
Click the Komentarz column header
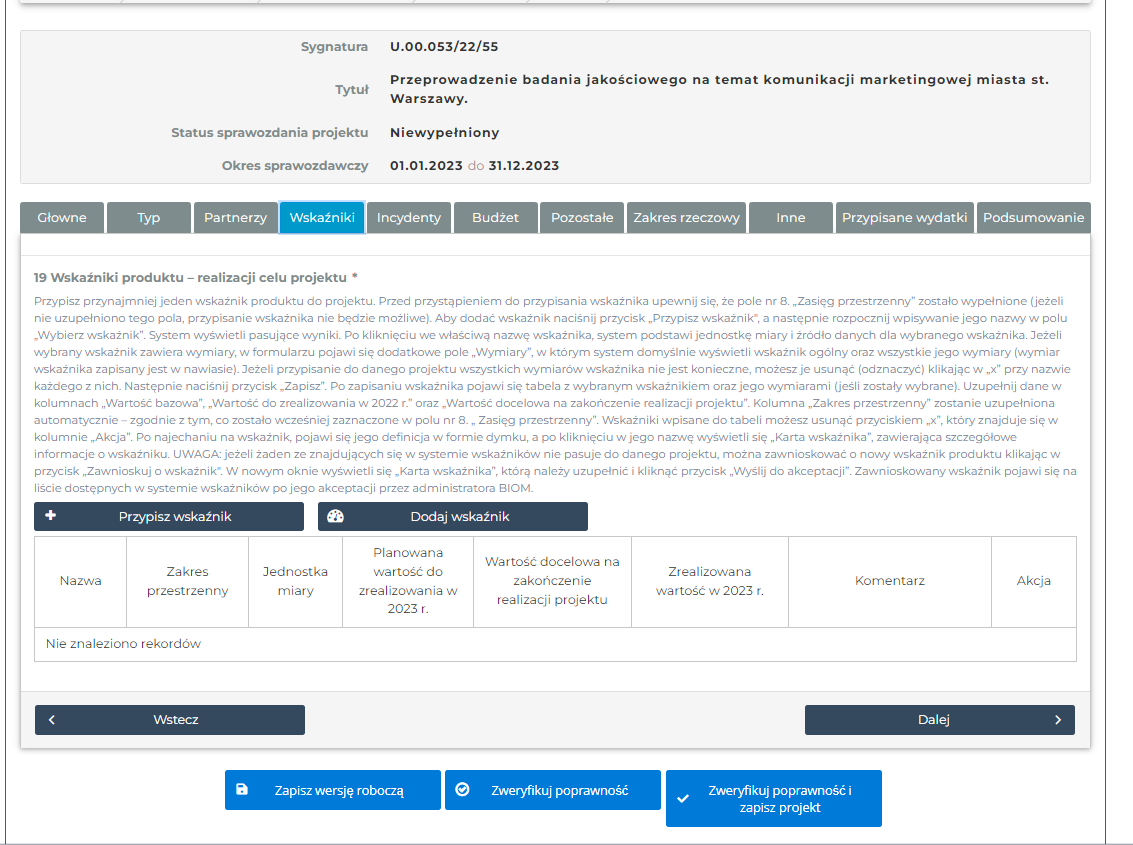click(889, 581)
